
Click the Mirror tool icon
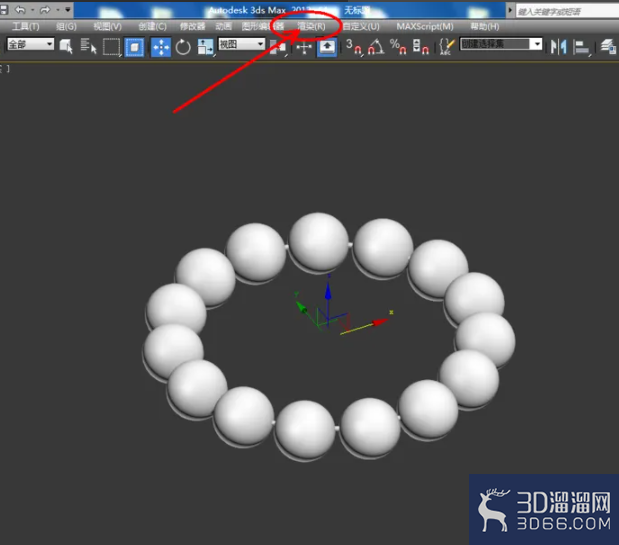pyautogui.click(x=559, y=47)
